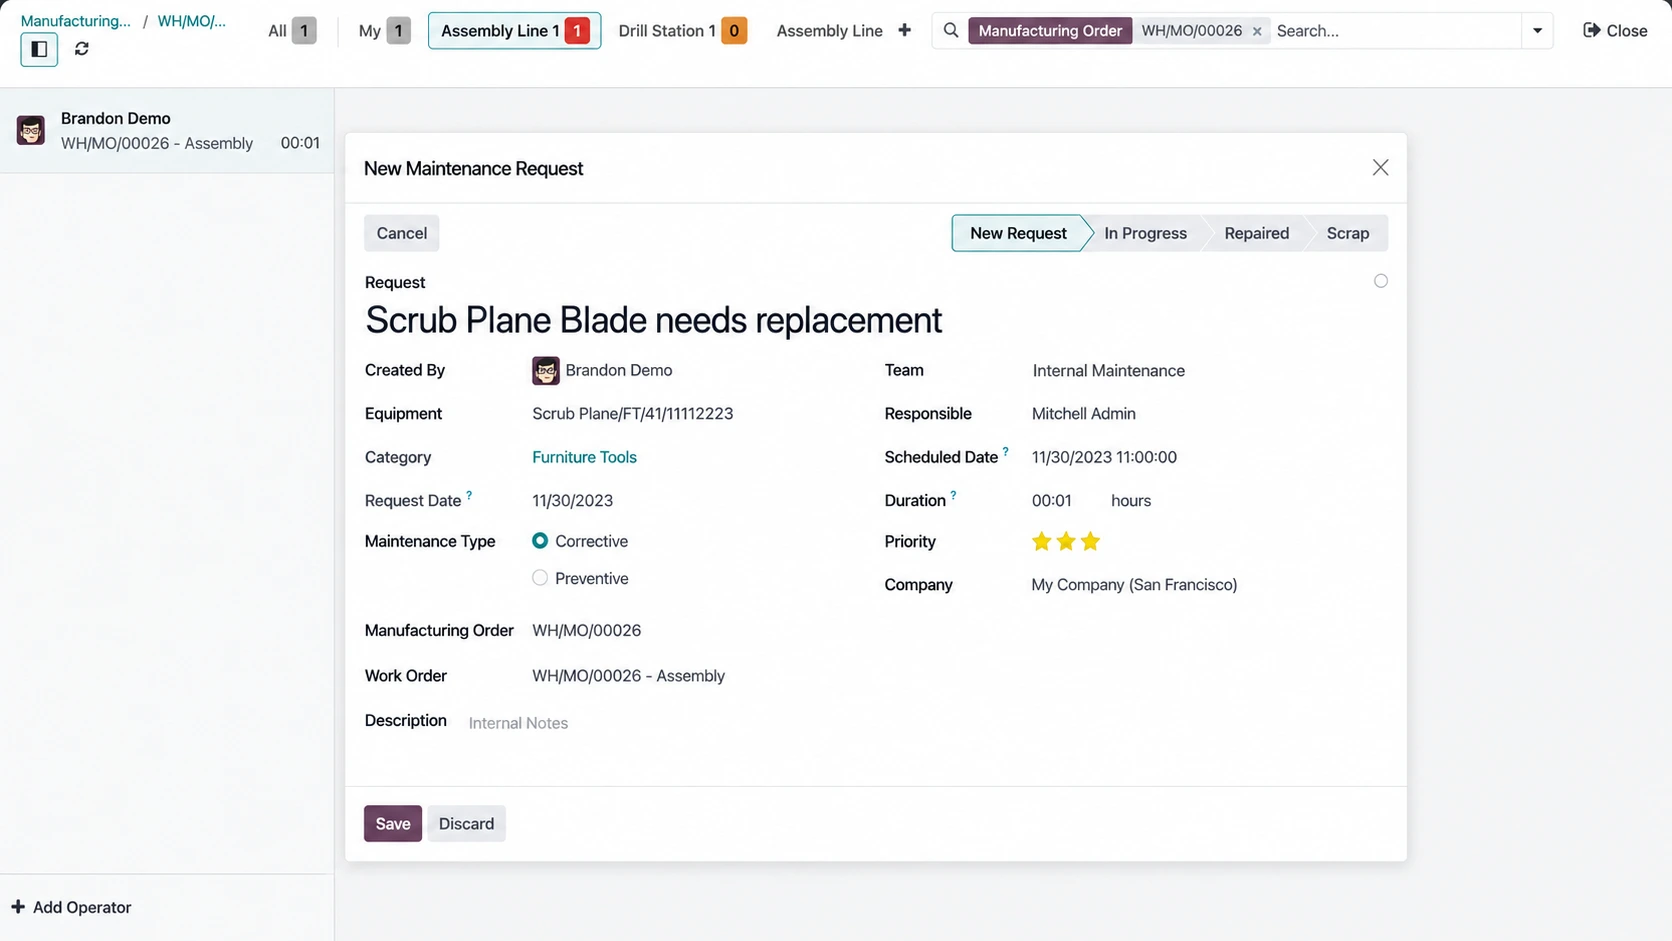The image size is (1672, 941).
Task: Click the WH/MO breadcrumb link
Action: pyautogui.click(x=192, y=21)
